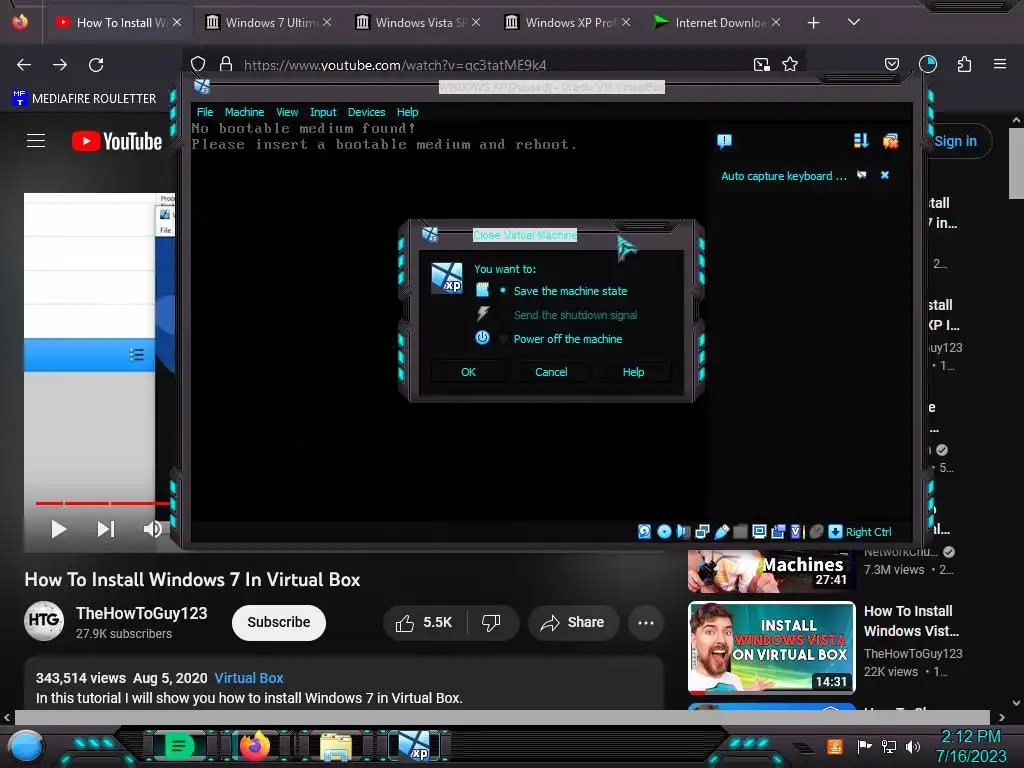Click the Share button
Viewport: 1024px width, 768px height.
[572, 622]
